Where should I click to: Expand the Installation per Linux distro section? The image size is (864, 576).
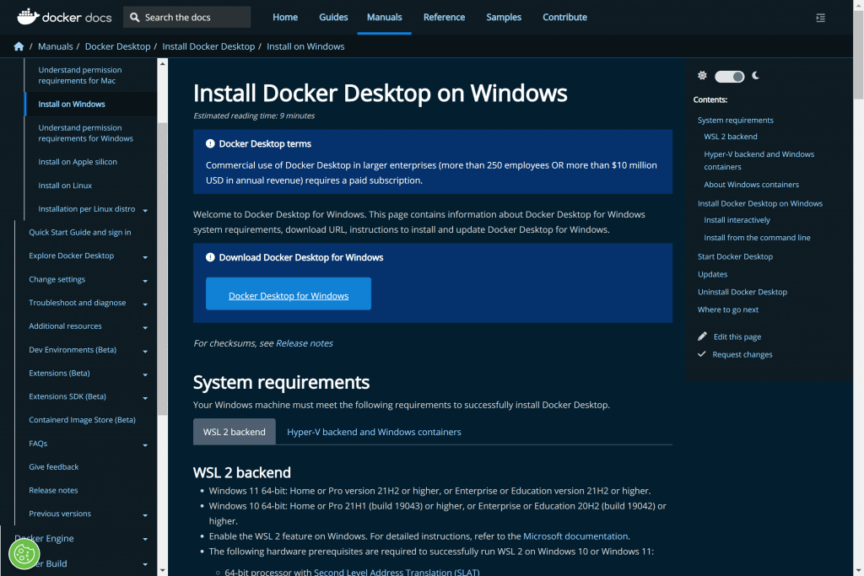[x=143, y=209]
